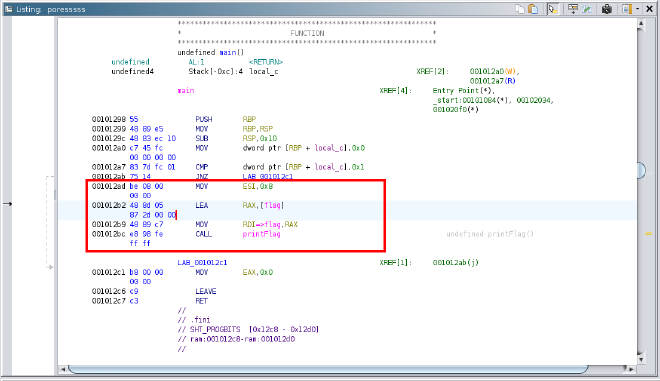The image size is (660, 381).
Task: Click 'ESI,0x8' operand
Action: pyautogui.click(x=258, y=186)
